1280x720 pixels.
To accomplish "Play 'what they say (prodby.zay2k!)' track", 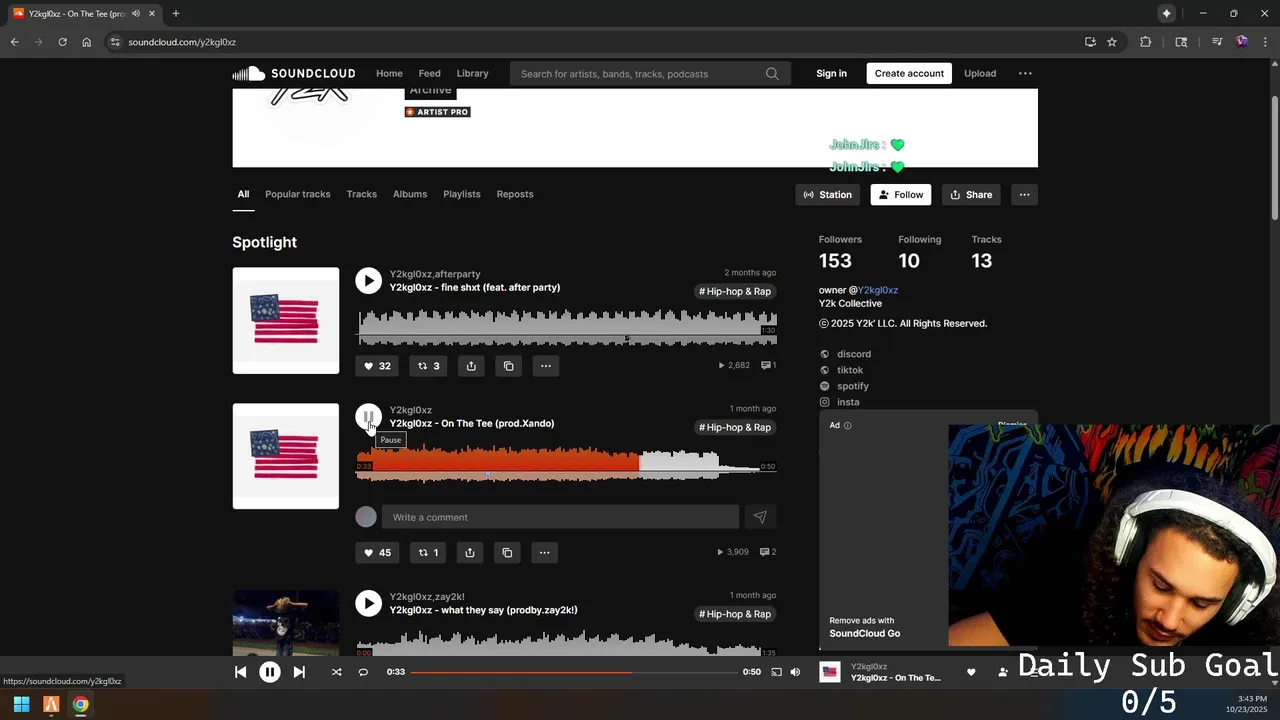I will [x=368, y=604].
